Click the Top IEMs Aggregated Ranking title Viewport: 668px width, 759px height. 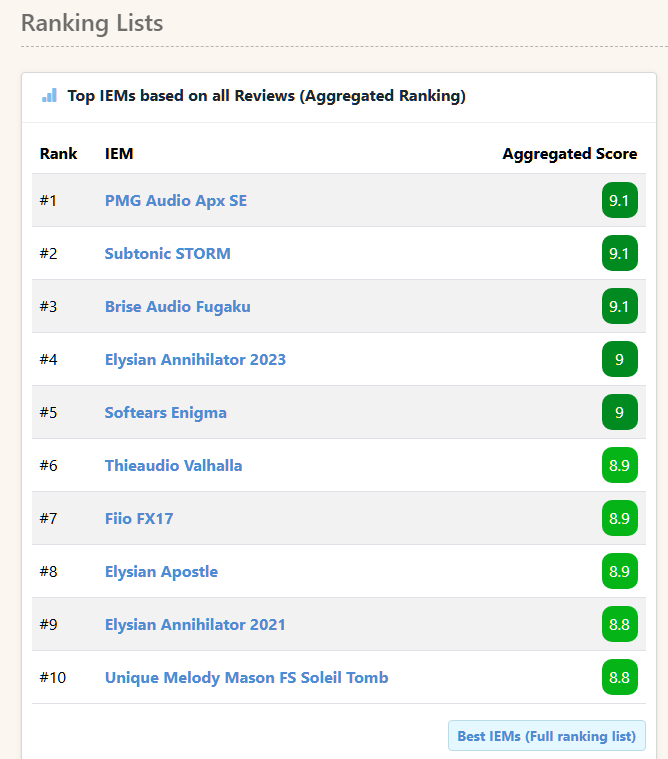tap(266, 96)
